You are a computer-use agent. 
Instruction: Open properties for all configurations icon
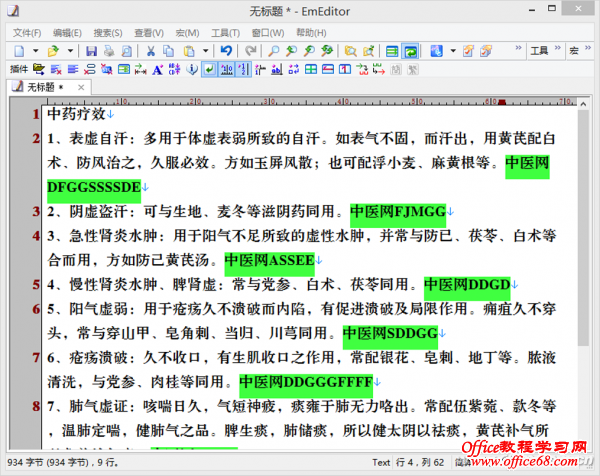pos(486,51)
